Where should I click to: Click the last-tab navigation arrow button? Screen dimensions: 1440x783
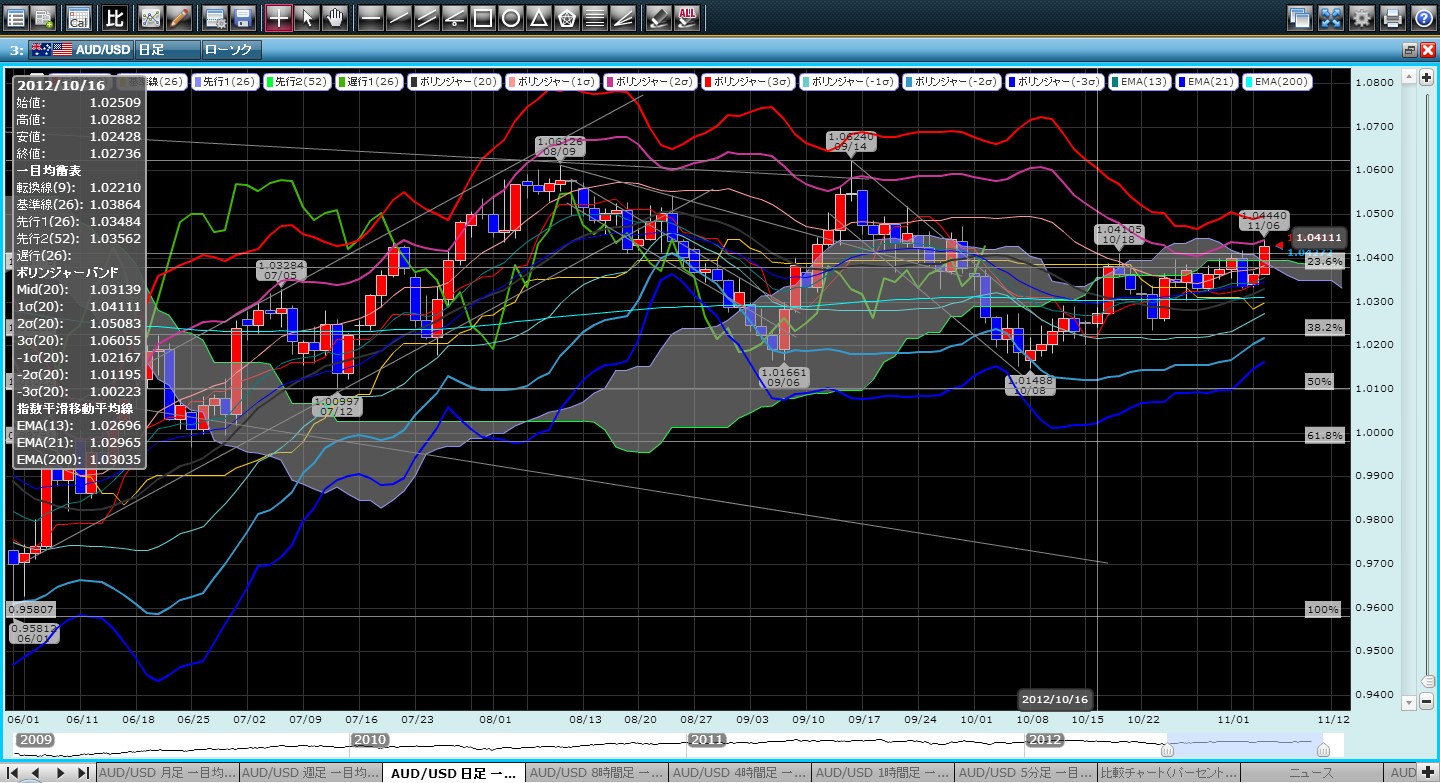[x=83, y=773]
